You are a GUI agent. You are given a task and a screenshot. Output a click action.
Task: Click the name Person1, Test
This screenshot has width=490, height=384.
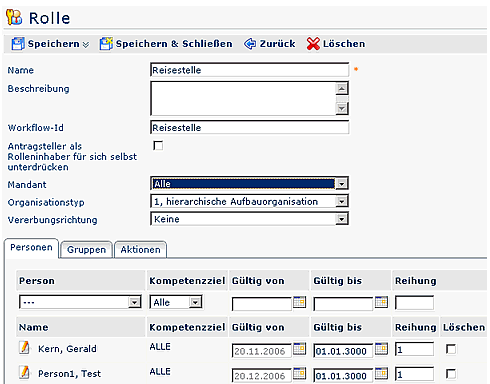click(69, 374)
